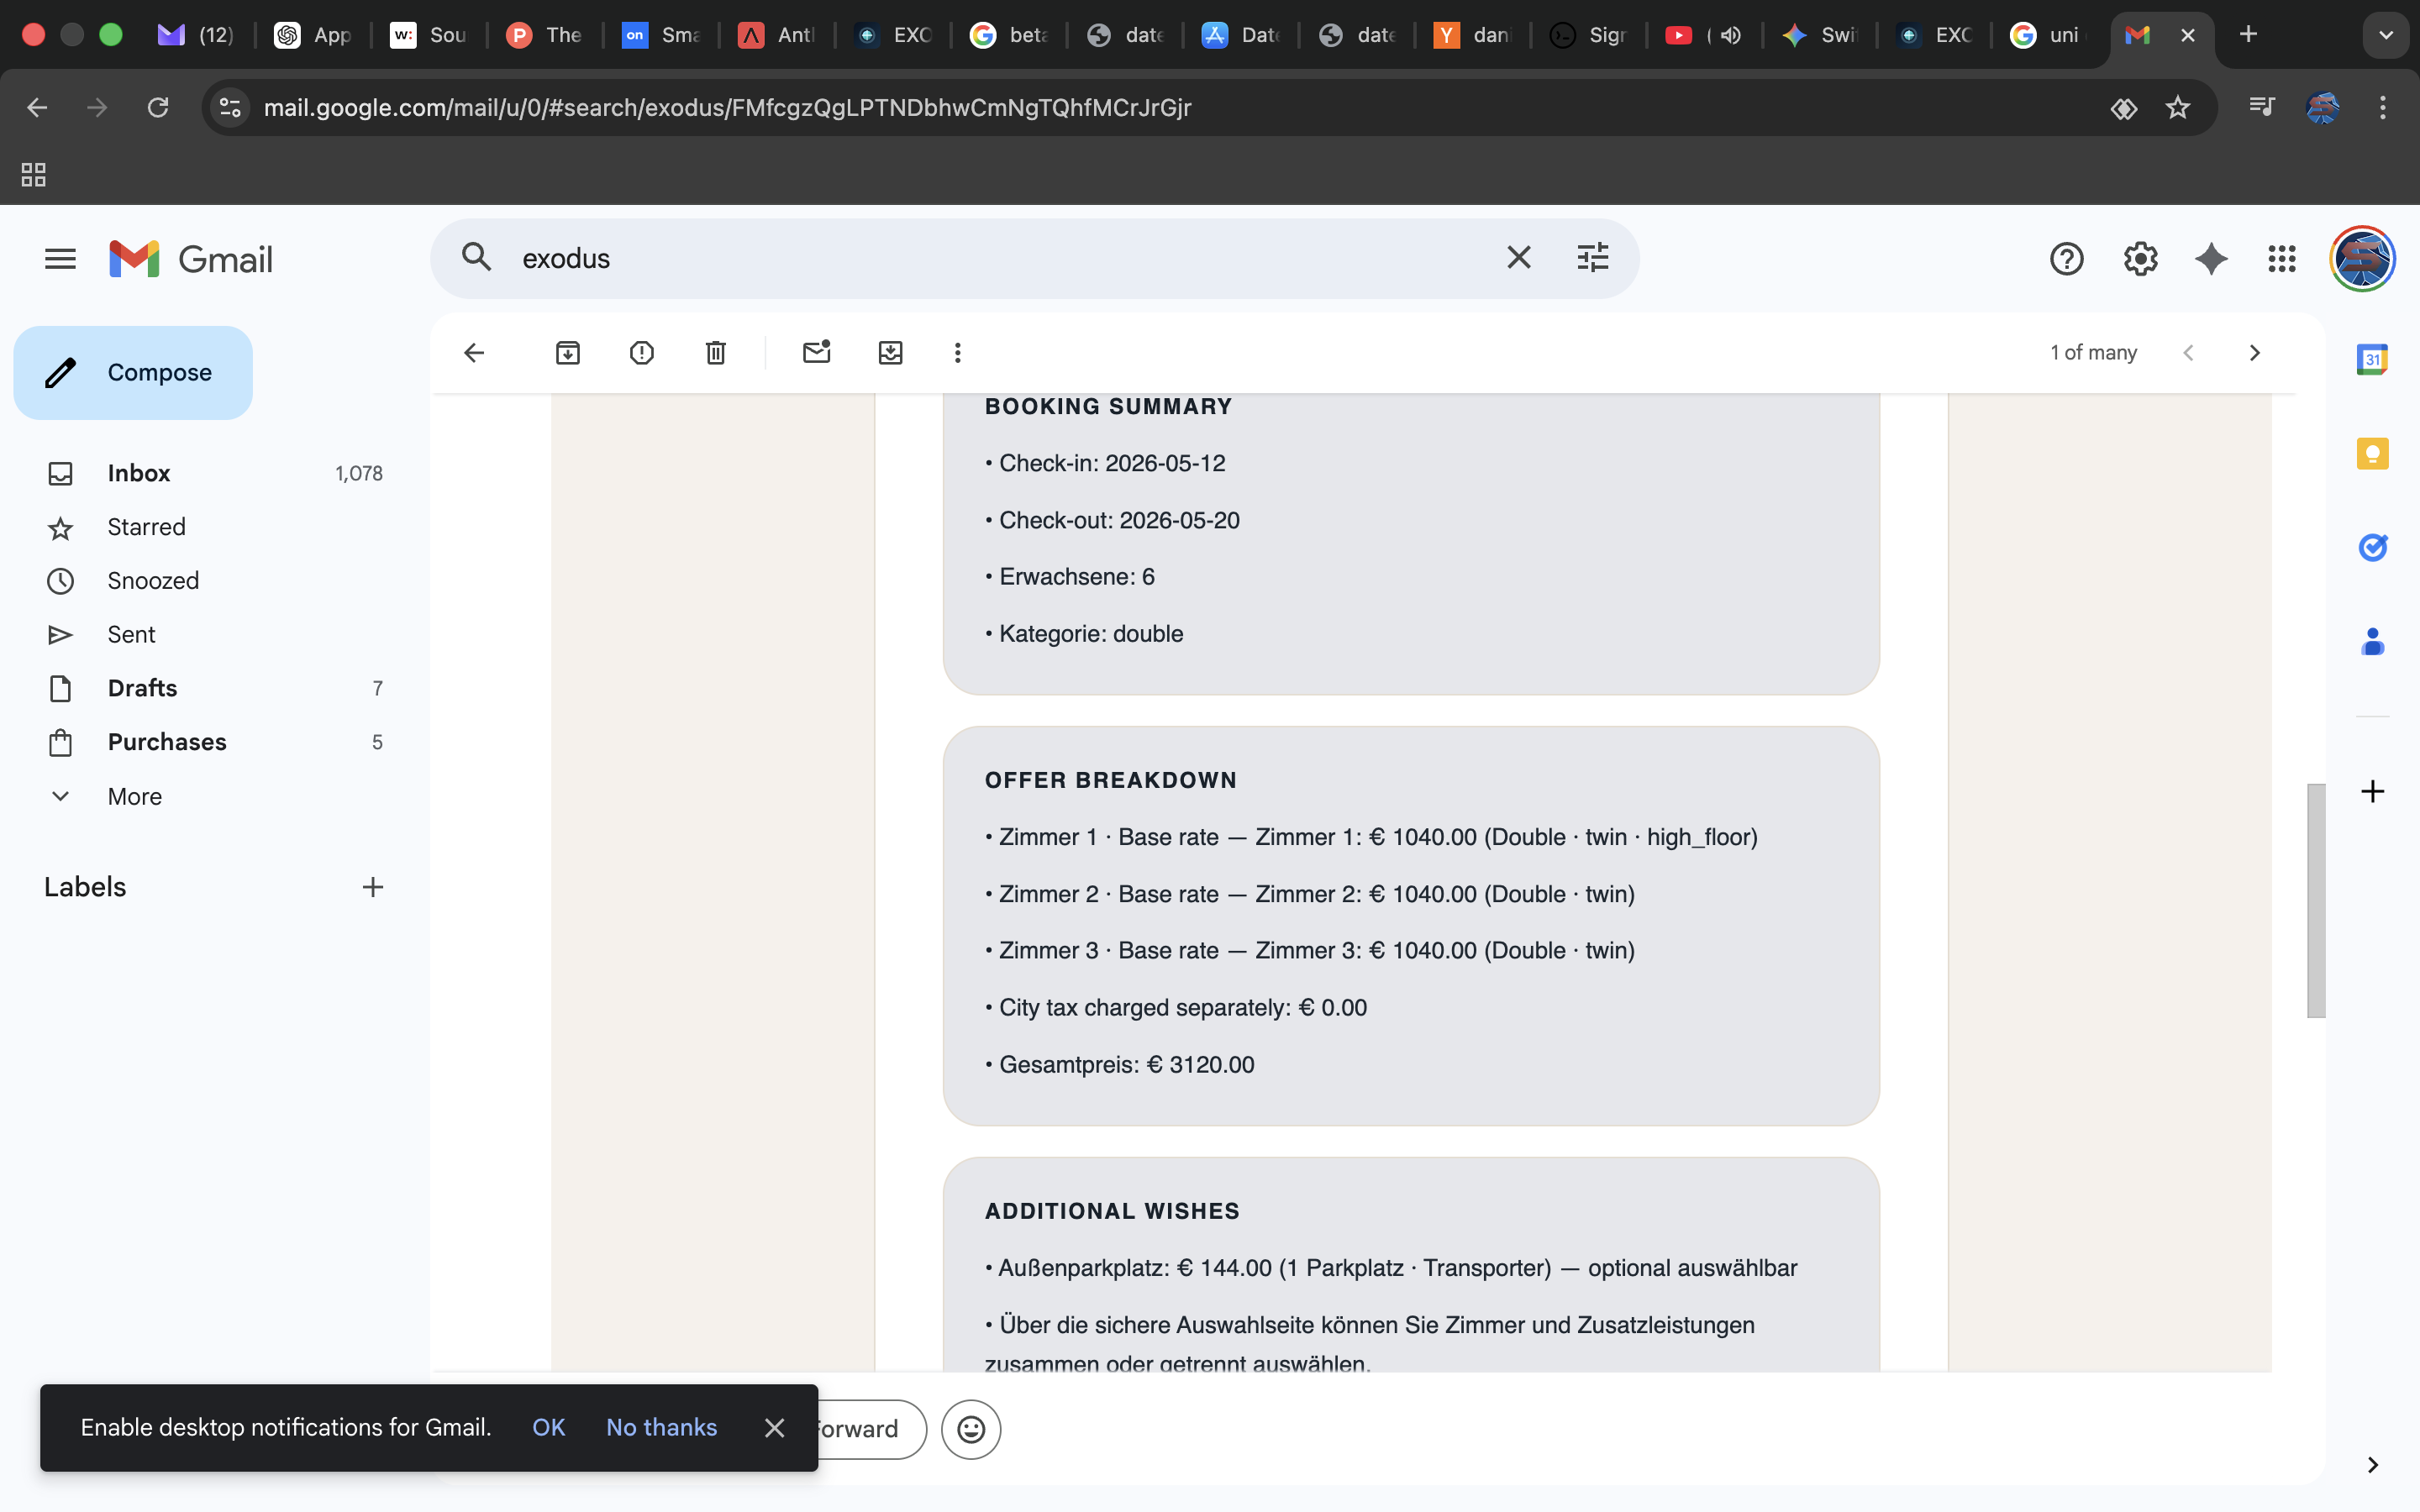2420x1512 pixels.
Task: Archive this email
Action: tap(567, 352)
